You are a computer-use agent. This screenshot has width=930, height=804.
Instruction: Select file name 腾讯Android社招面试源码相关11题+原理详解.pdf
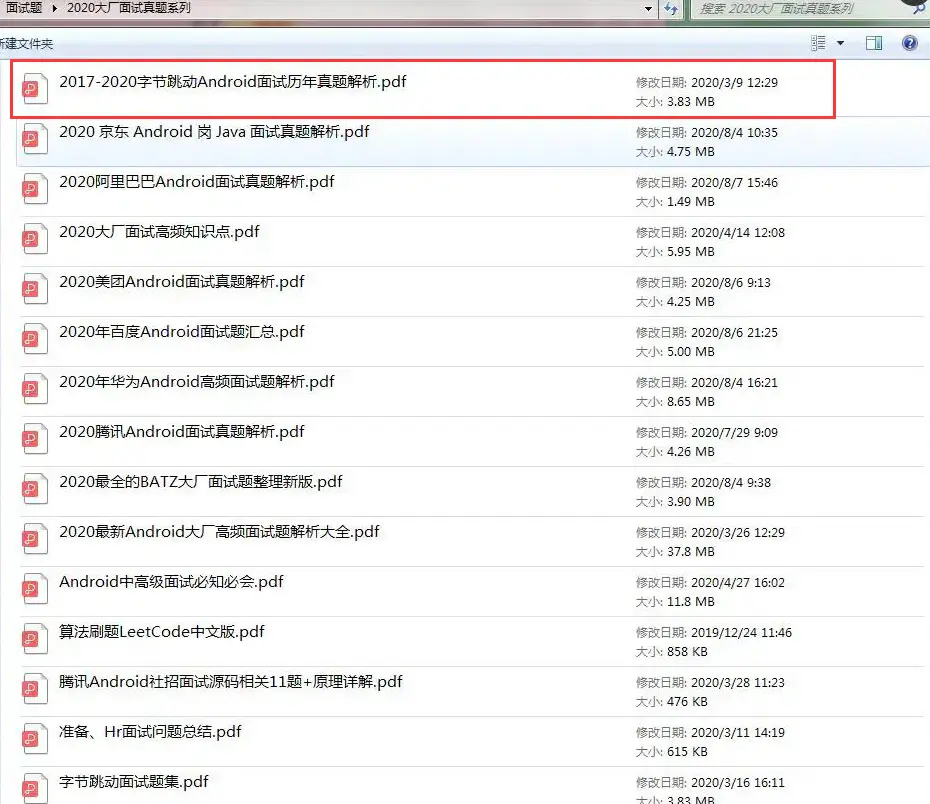tap(230, 682)
